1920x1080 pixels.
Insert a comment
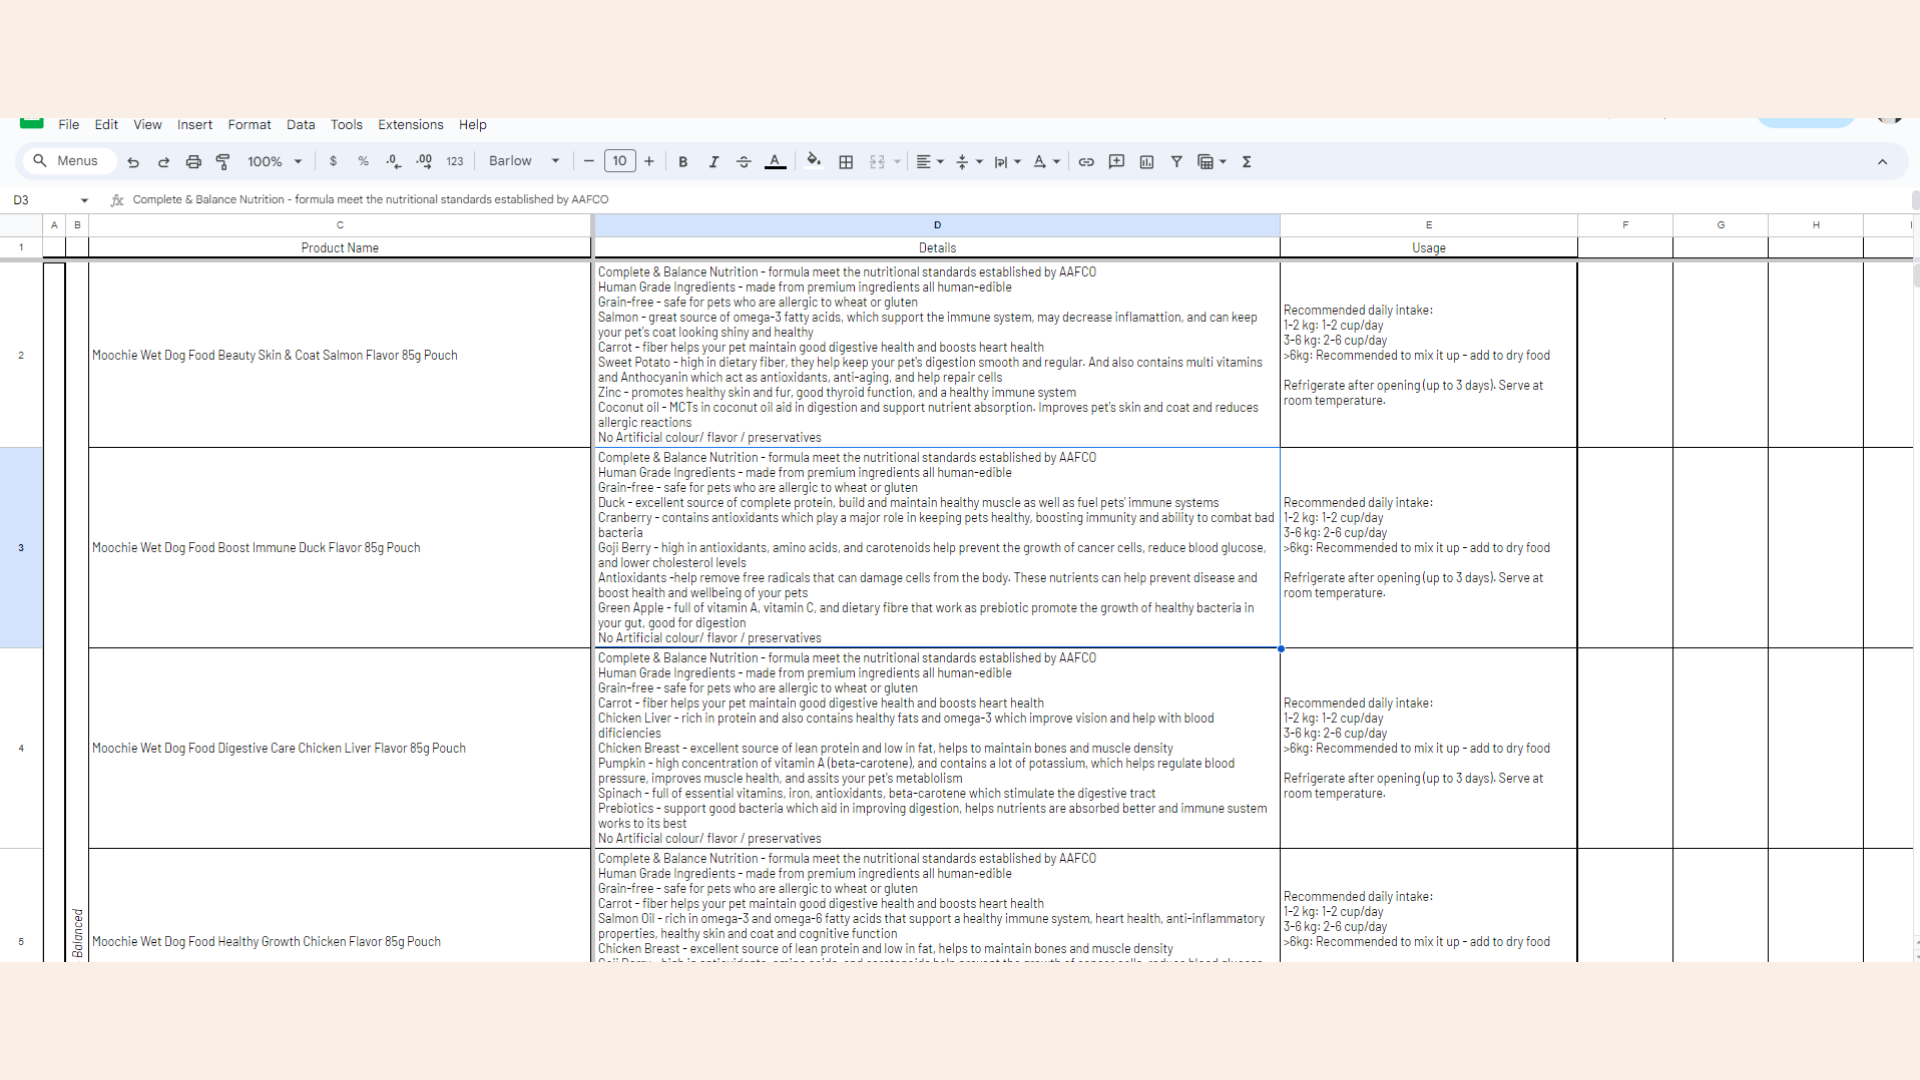point(1117,161)
